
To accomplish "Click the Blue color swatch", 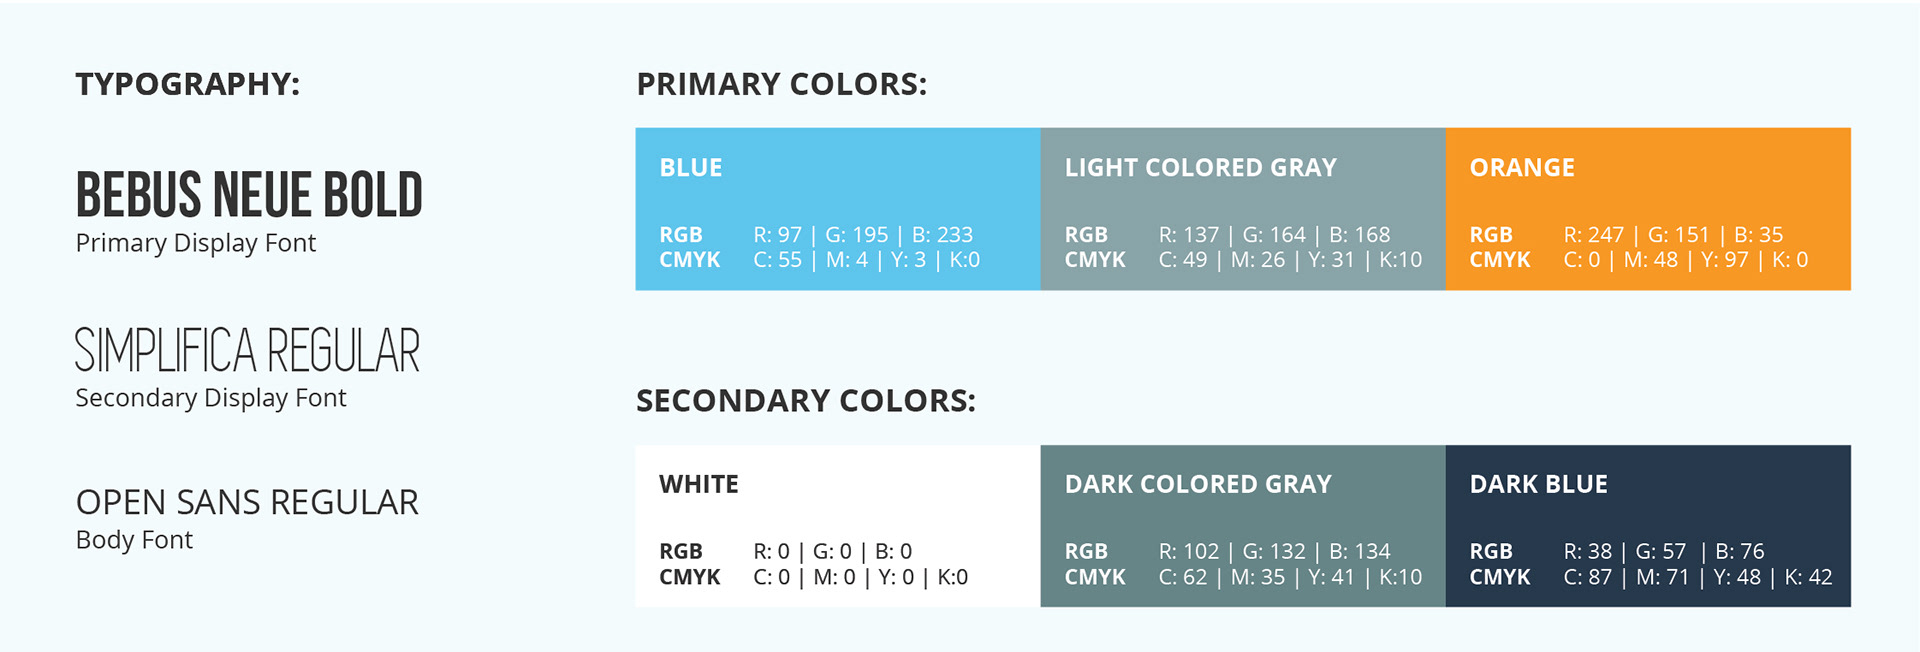I will 838,209.
